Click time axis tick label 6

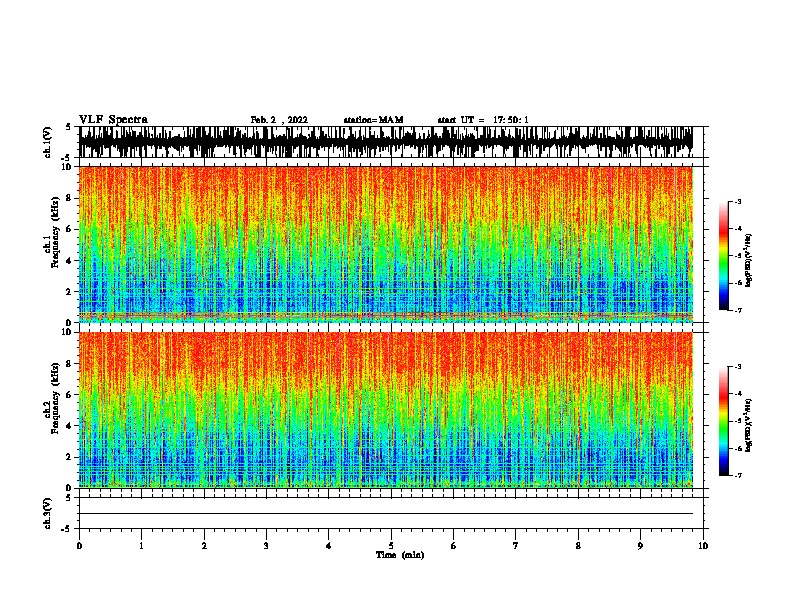(x=454, y=546)
